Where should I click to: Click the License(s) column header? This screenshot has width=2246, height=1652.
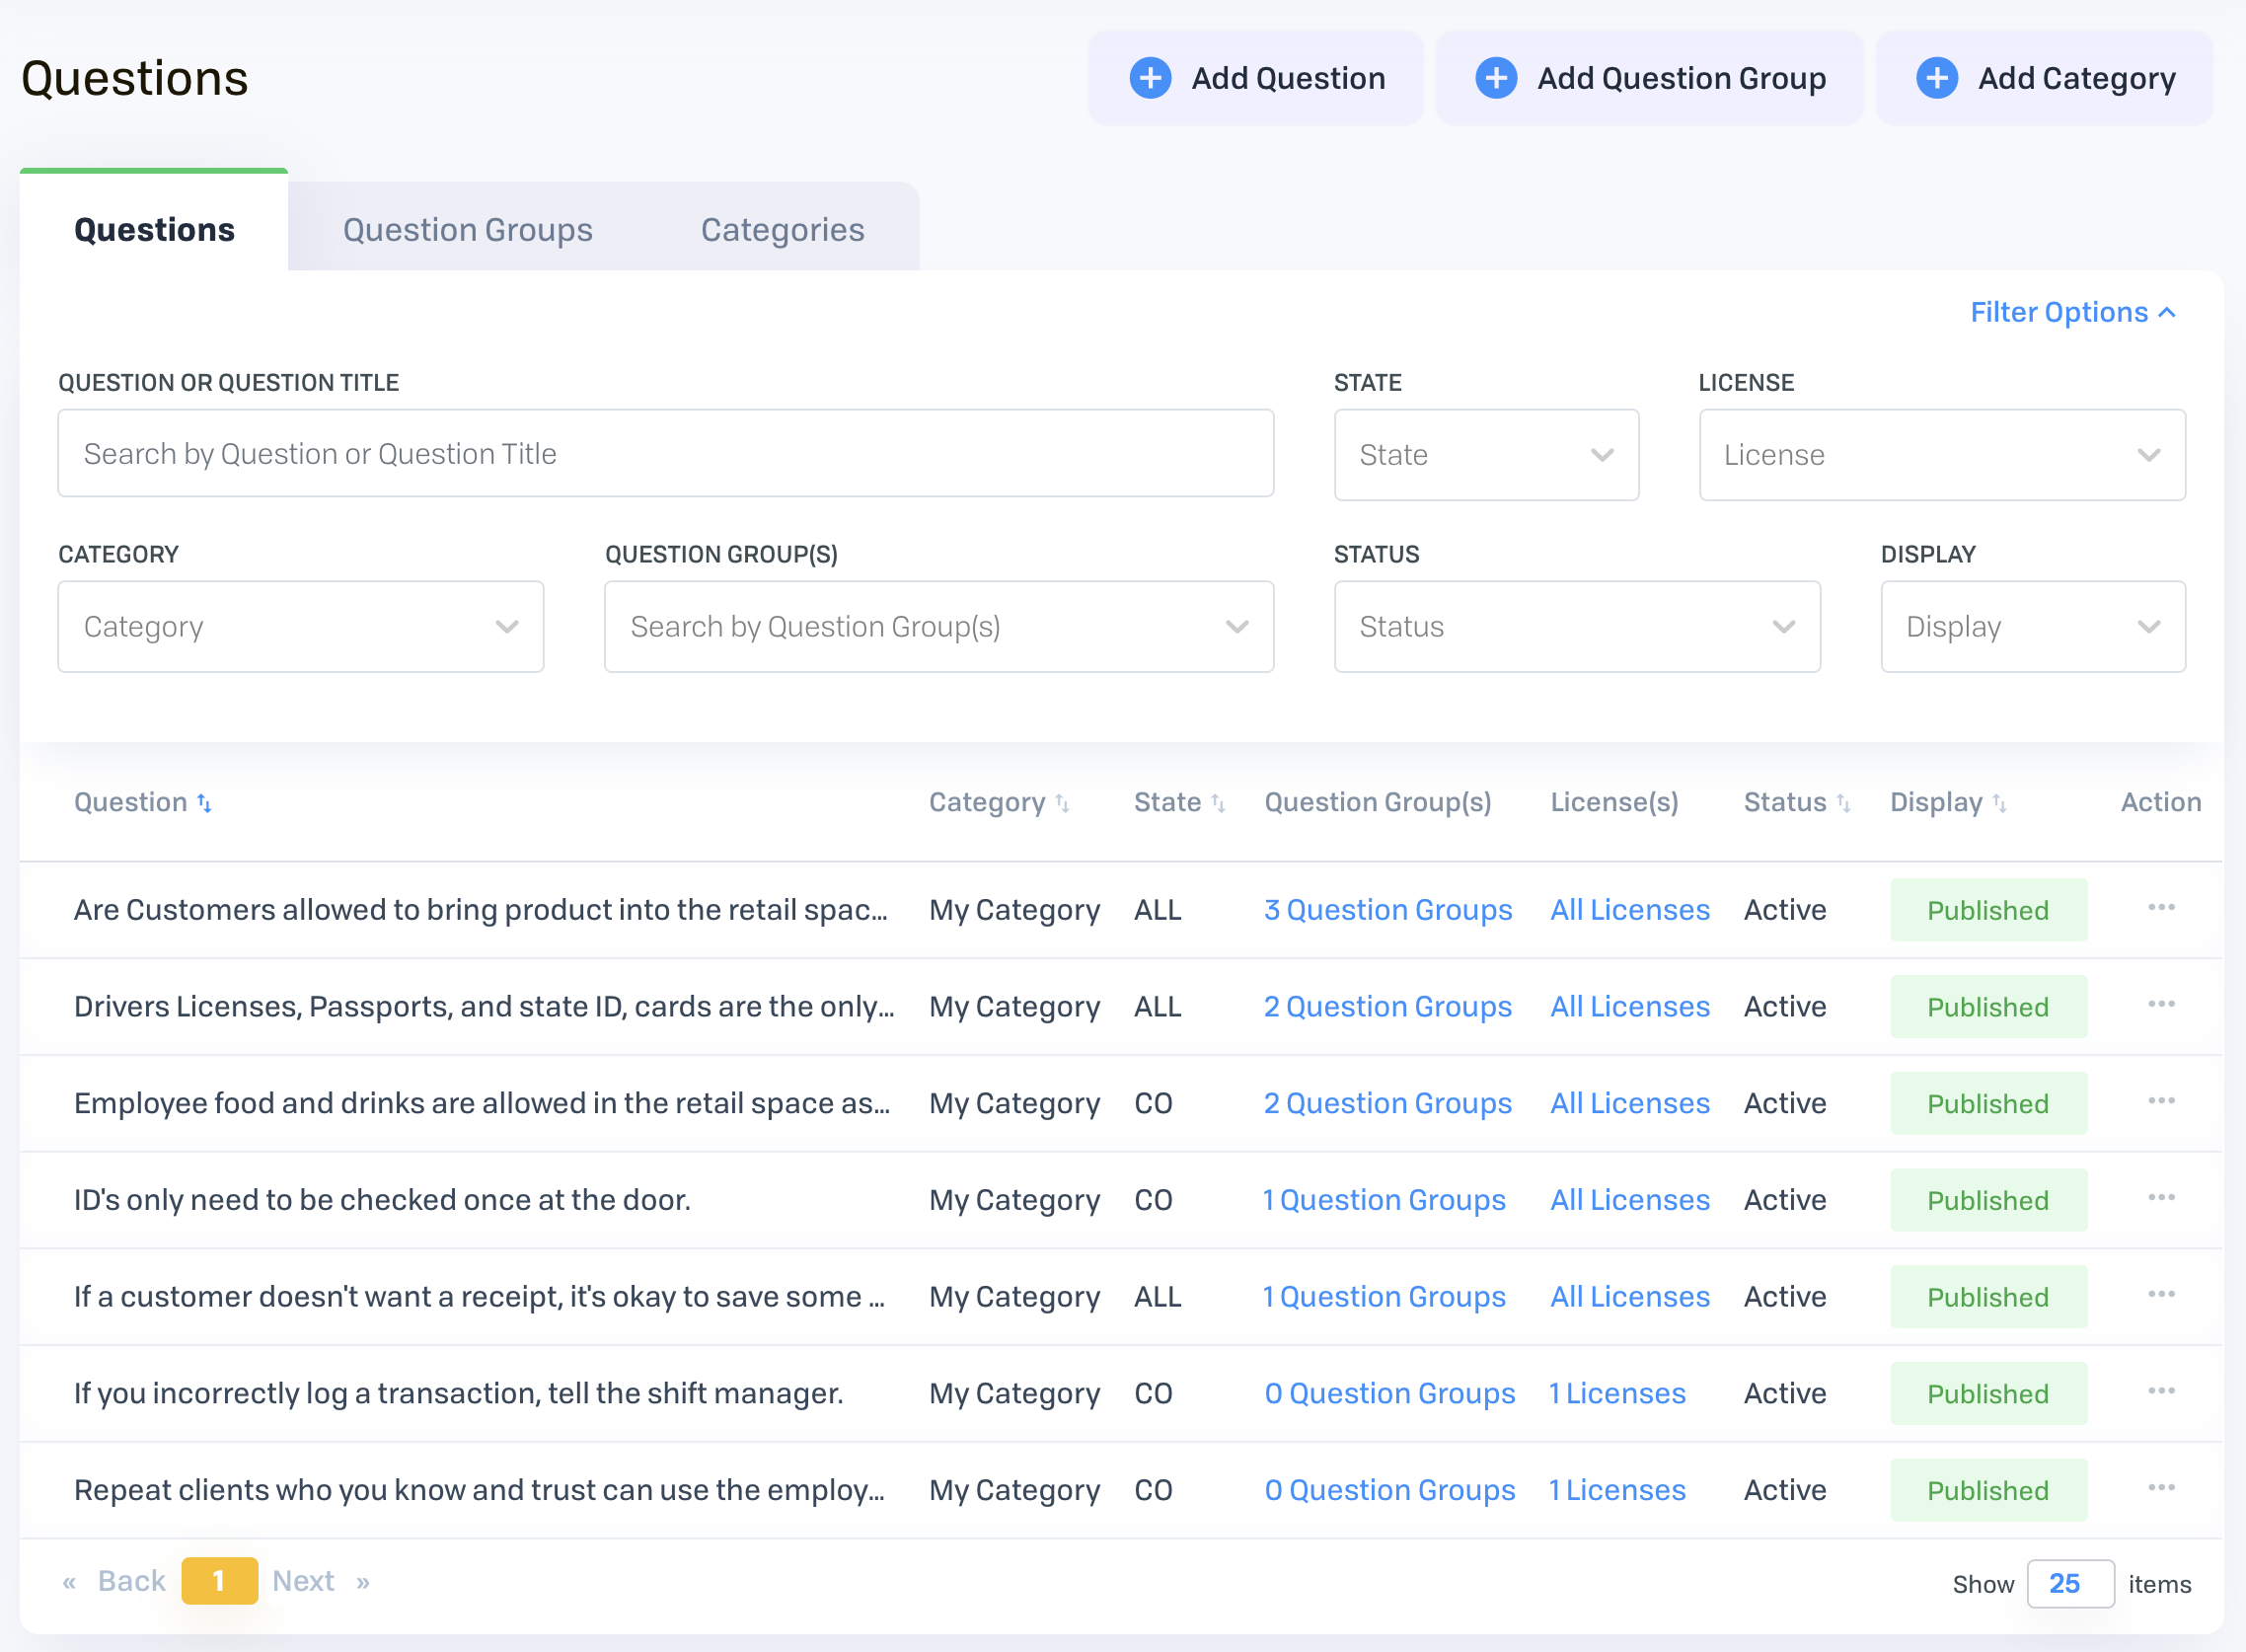tap(1614, 803)
